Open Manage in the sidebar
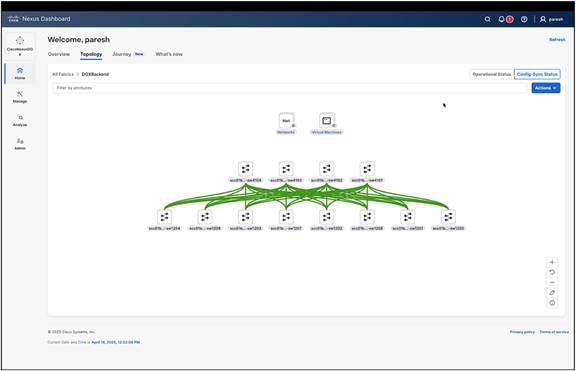Image resolution: width=576 pixels, height=371 pixels. [x=20, y=97]
